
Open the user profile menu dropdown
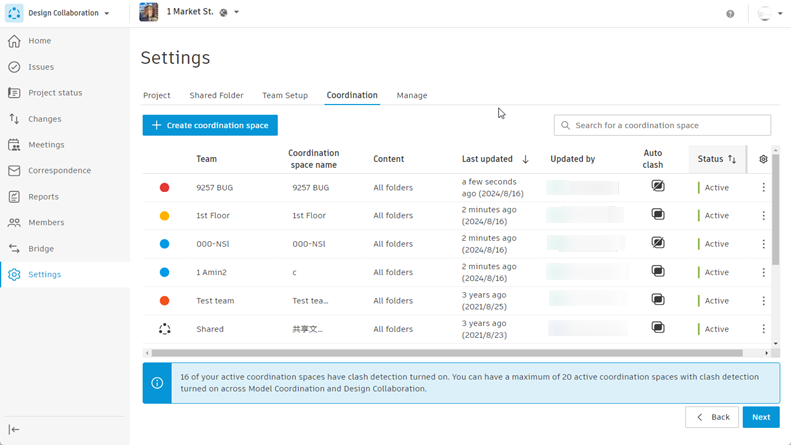click(769, 14)
